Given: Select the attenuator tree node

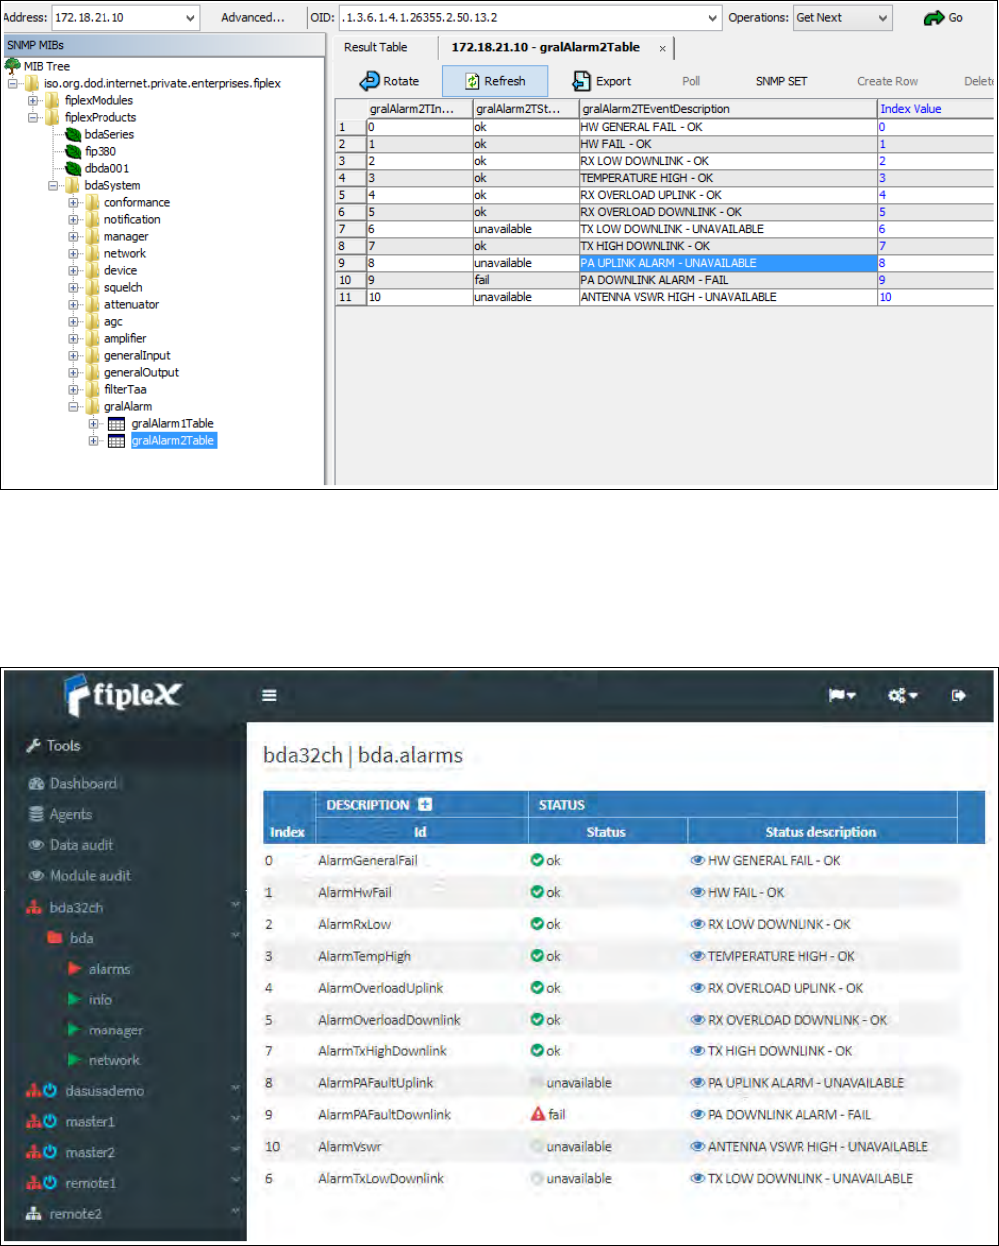Looking at the screenshot, I should point(131,304).
